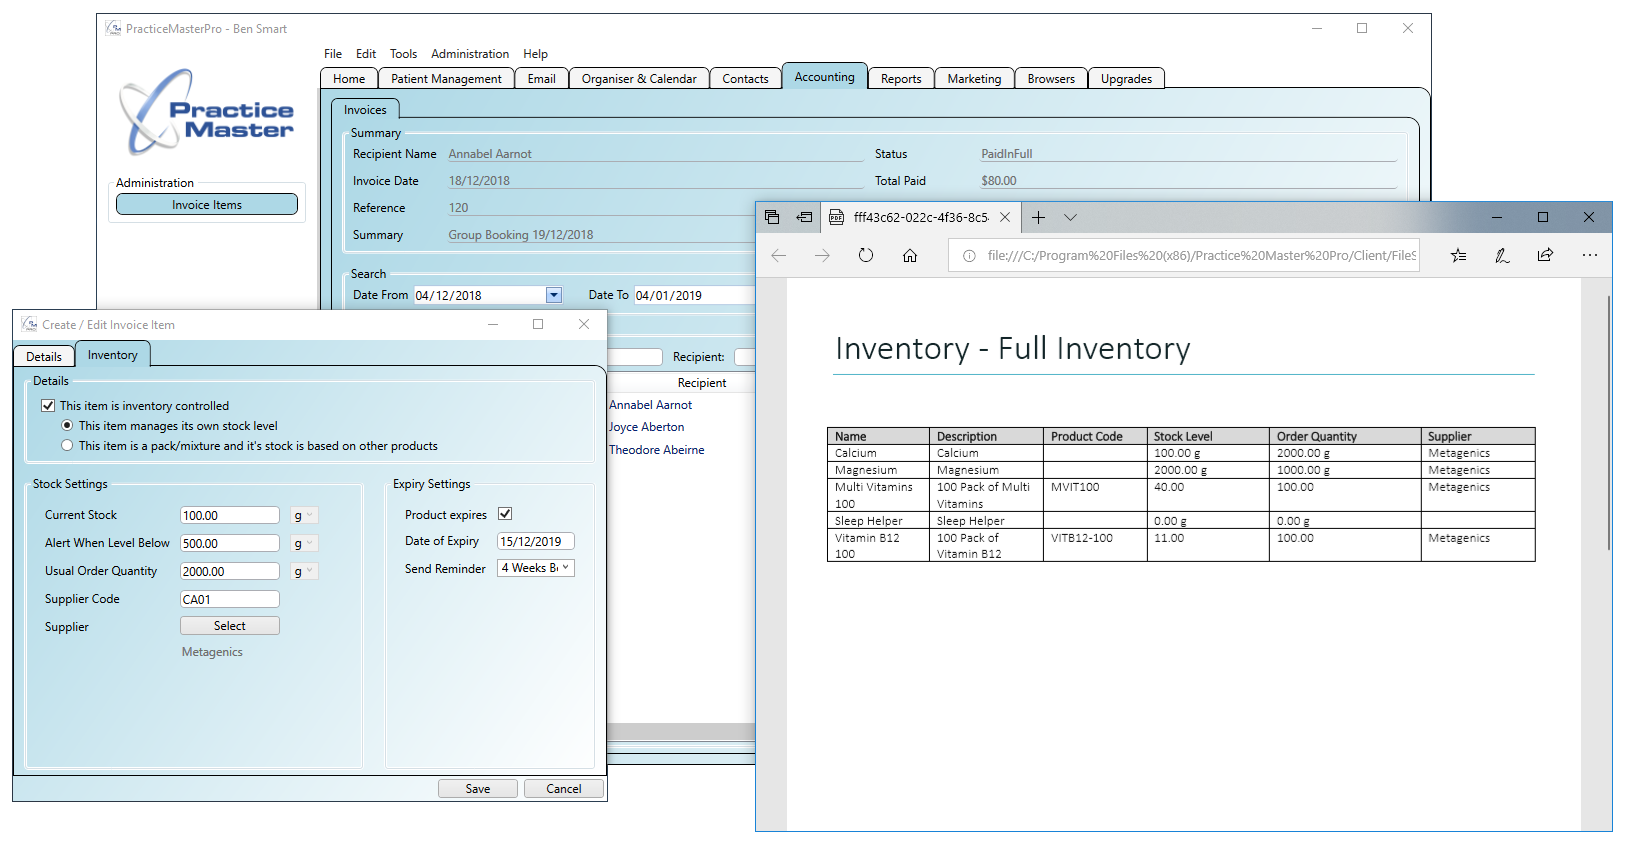Click the Supplier Code input field
Viewport: 1626px width, 846px height.
pos(229,599)
